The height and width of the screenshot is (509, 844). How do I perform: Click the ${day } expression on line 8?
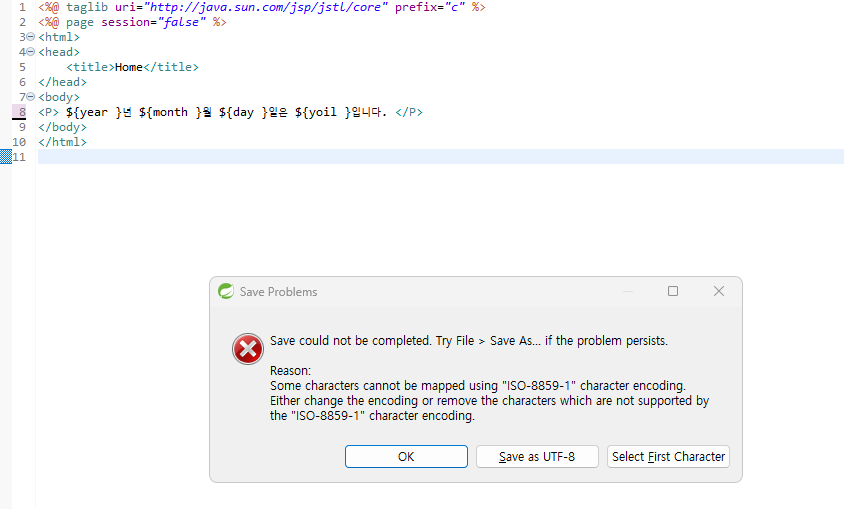[x=243, y=112]
